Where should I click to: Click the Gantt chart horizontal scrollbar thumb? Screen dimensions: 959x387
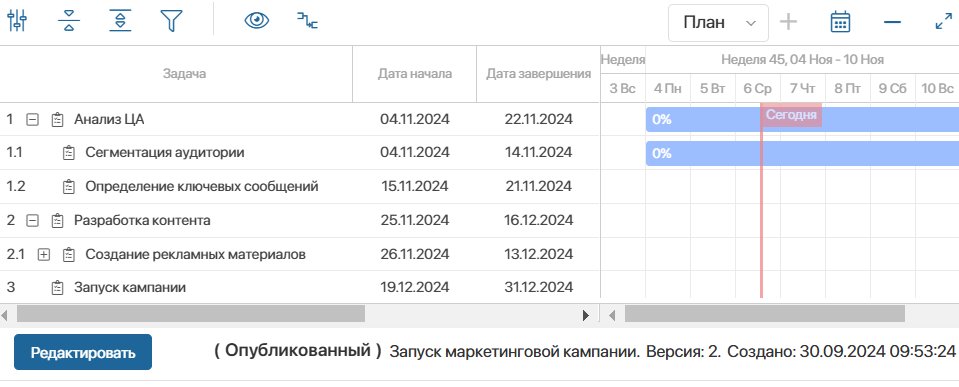click(x=765, y=314)
